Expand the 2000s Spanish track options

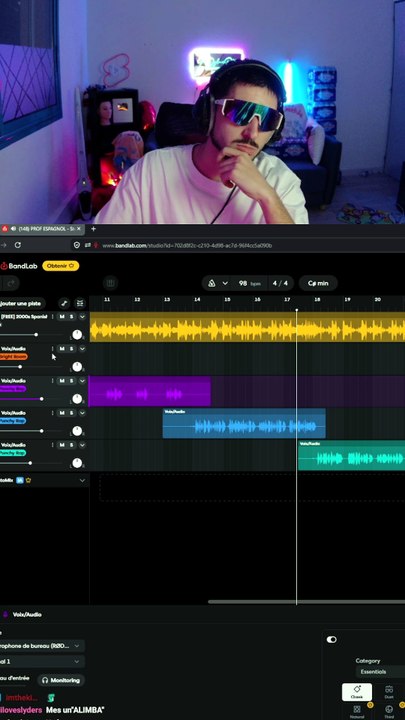point(82,317)
